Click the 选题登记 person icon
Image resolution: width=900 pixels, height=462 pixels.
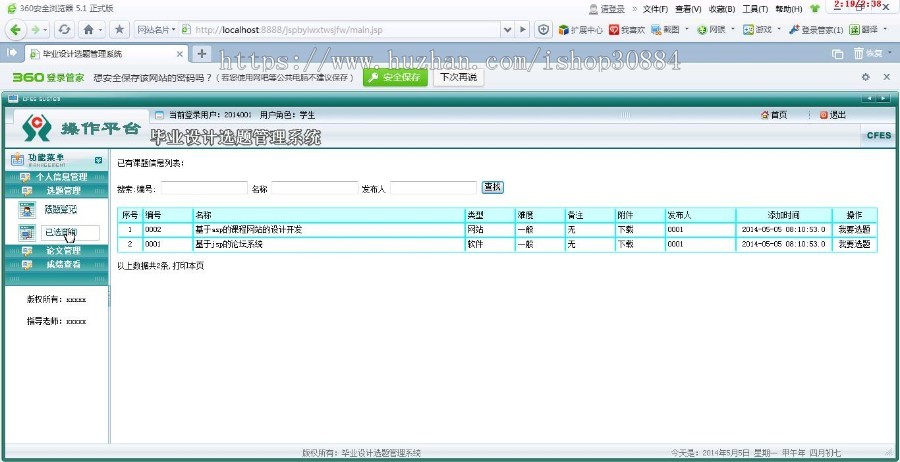click(26, 210)
